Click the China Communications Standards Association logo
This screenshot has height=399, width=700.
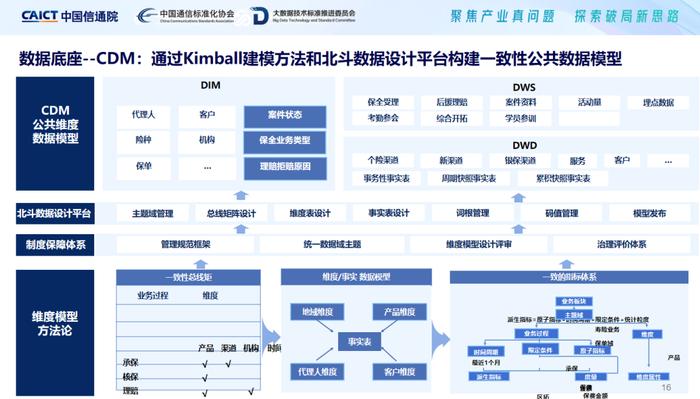point(185,16)
